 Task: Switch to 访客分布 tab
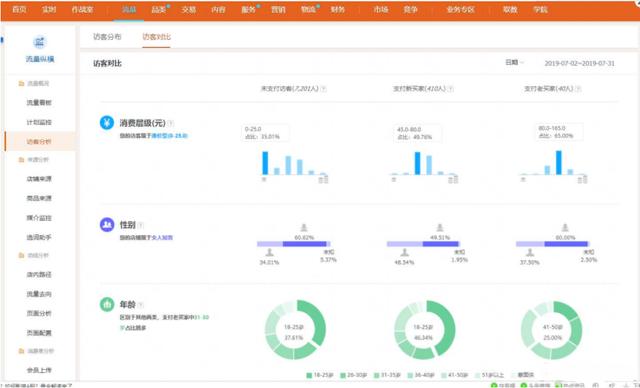[107, 37]
